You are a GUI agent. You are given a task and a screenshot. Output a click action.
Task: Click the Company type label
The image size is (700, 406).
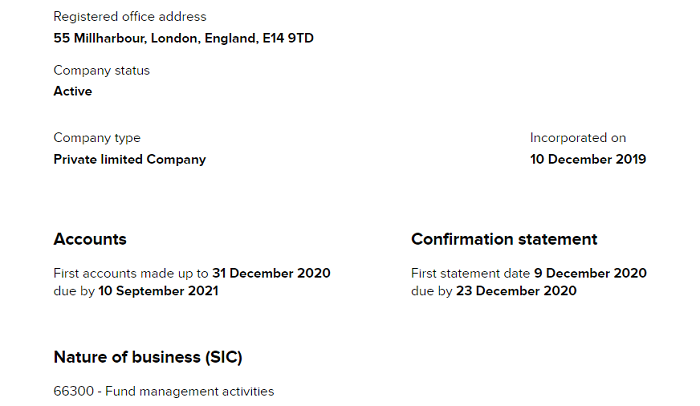point(96,138)
